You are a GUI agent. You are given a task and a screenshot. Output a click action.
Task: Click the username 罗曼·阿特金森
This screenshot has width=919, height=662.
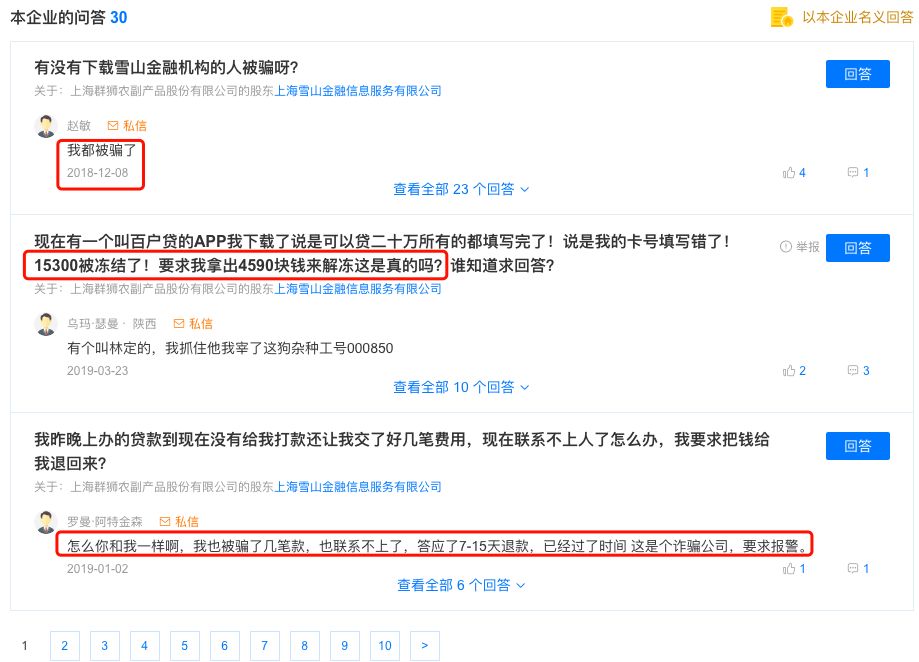pyautogui.click(x=104, y=522)
